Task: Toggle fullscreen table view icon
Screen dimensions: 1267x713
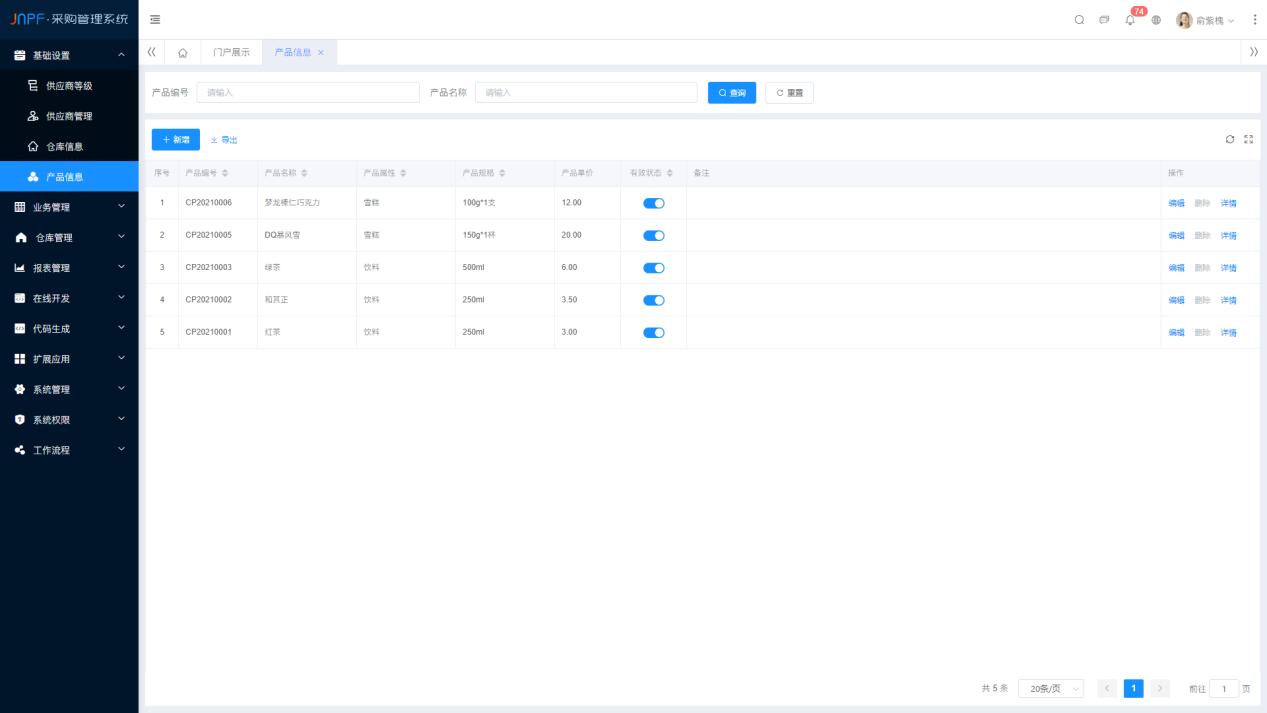Action: (x=1248, y=140)
